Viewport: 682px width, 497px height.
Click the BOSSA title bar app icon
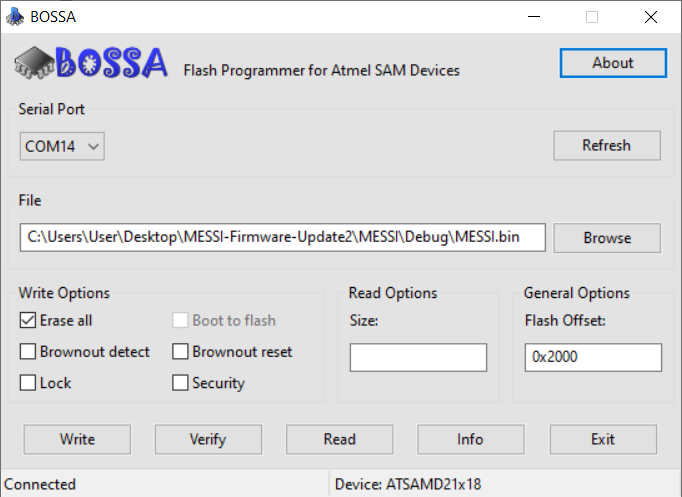point(14,17)
